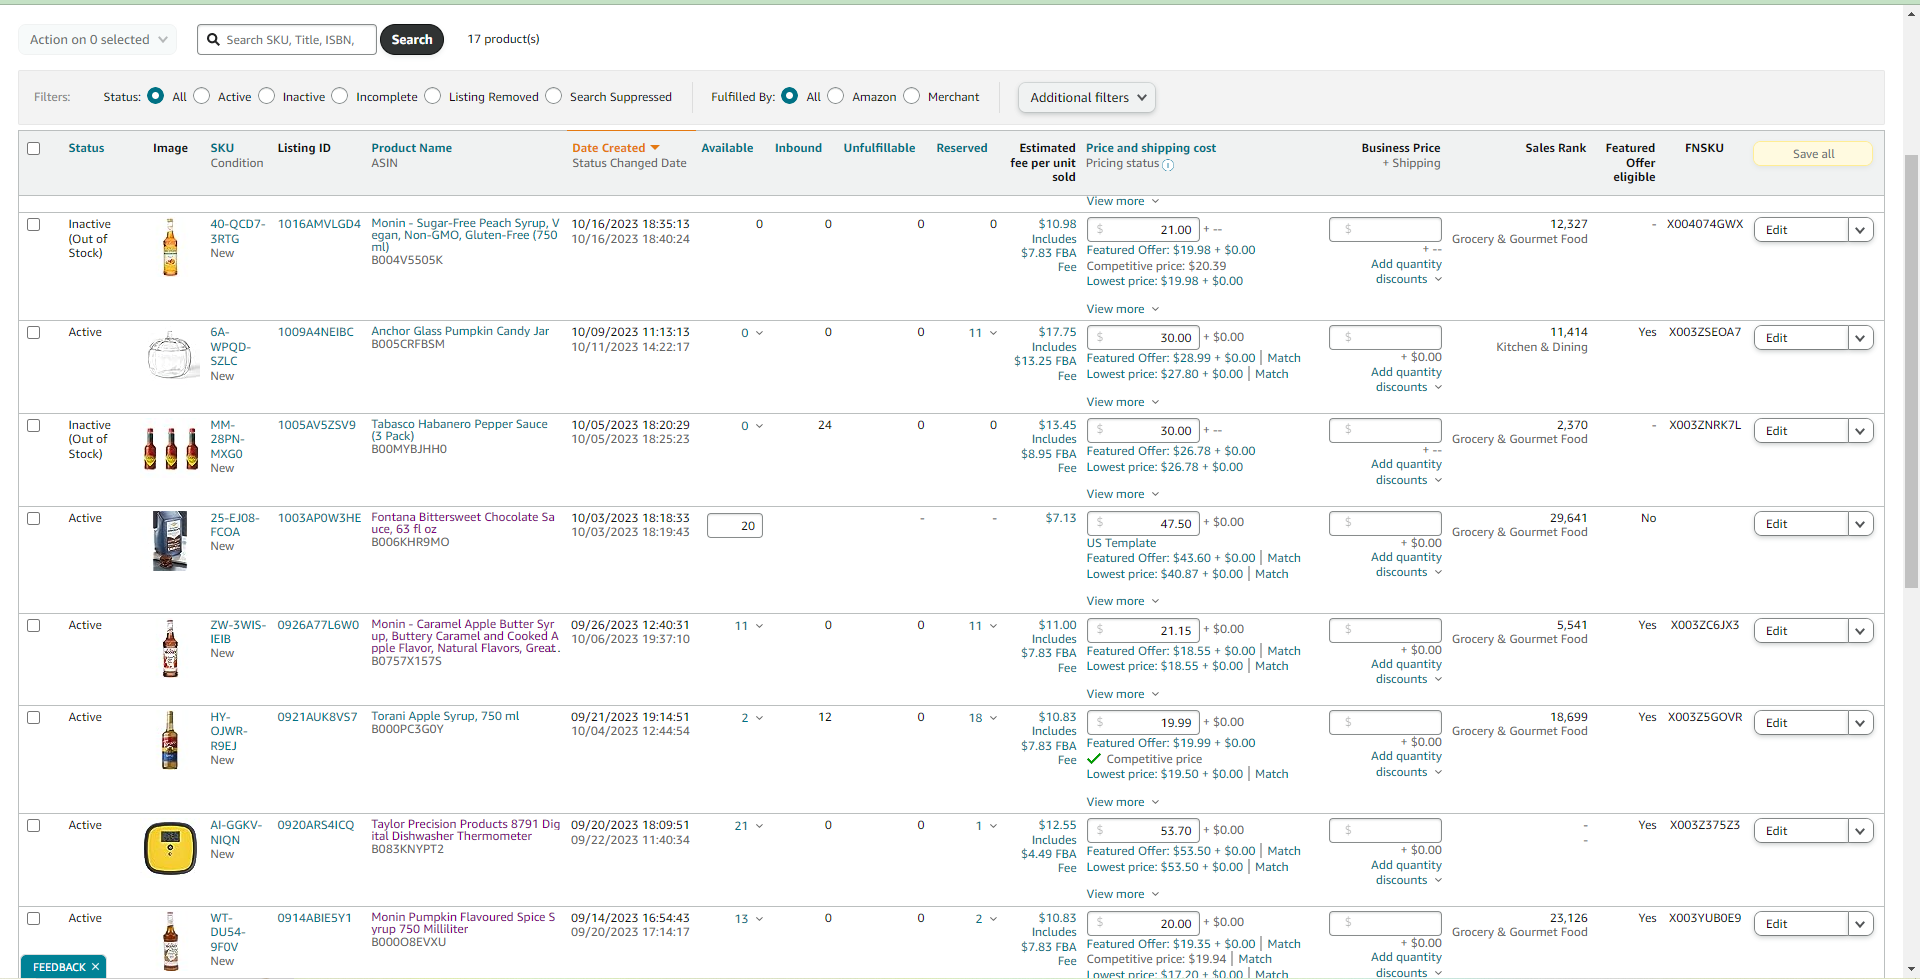1920x979 pixels.
Task: Open the Fontana Bittersweet Chocolate Sauce image
Action: click(170, 541)
